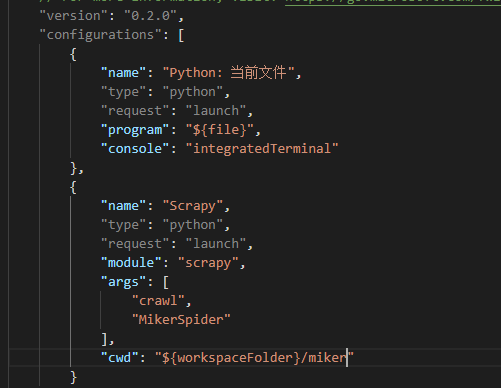Click "name" key beside "Scrapy"

tap(123, 206)
